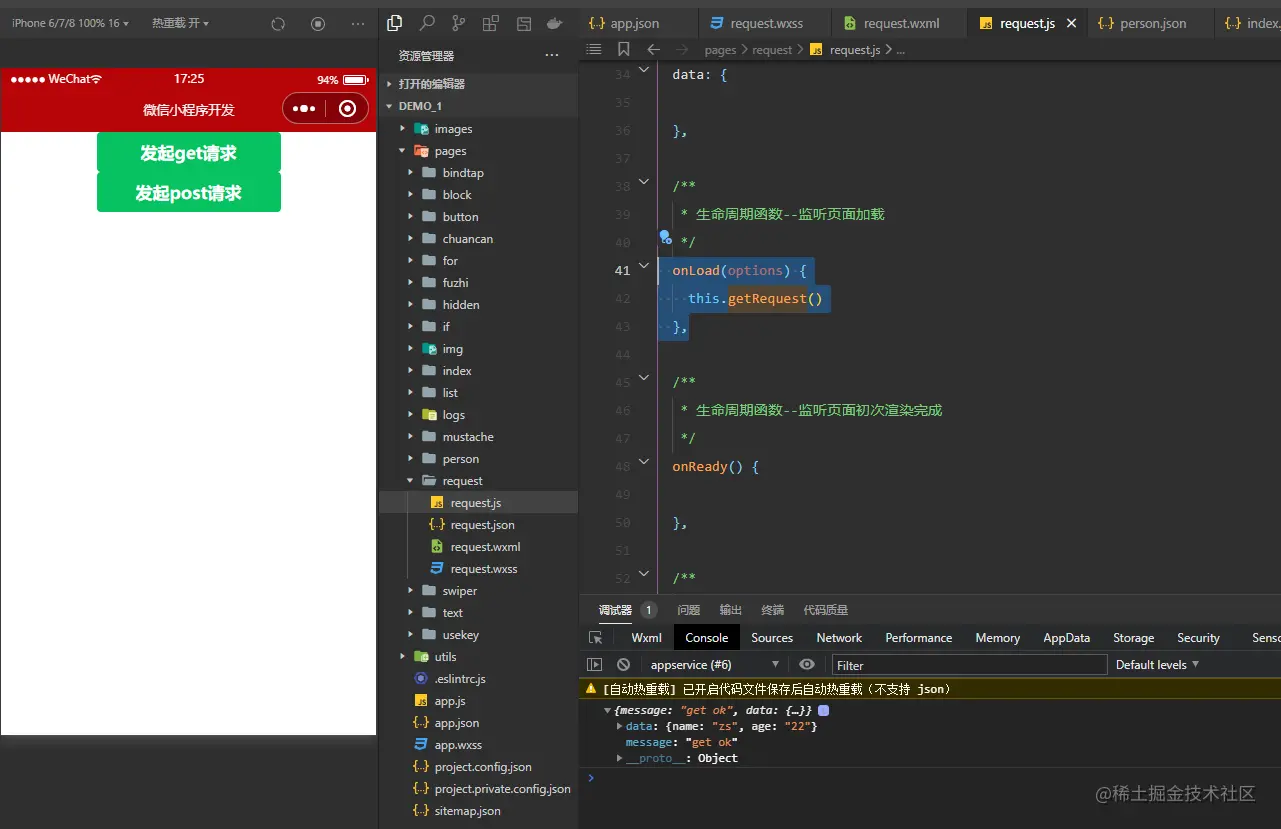Expand the 打开的编辑器 section

tap(478, 84)
